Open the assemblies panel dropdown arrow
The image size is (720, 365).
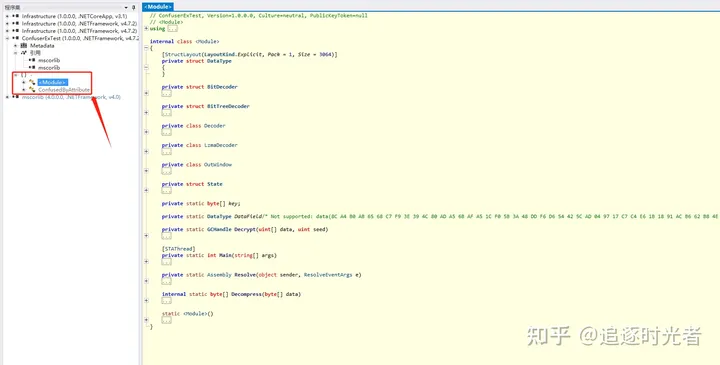coord(126,7)
